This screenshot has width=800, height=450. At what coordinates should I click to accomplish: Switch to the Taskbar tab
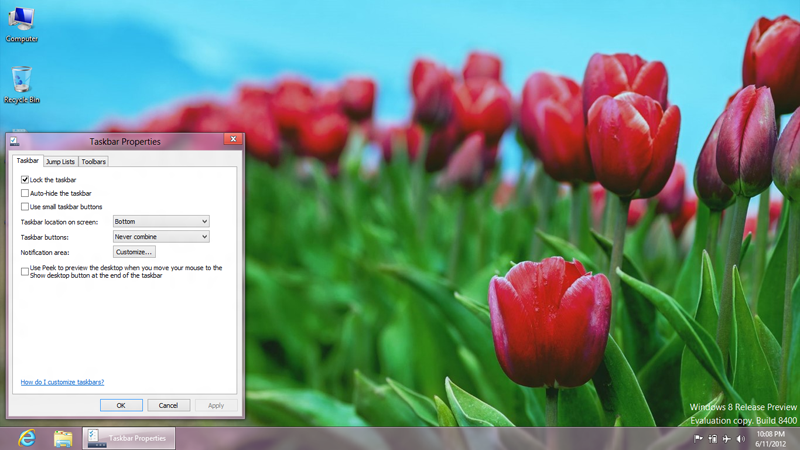coord(28,161)
